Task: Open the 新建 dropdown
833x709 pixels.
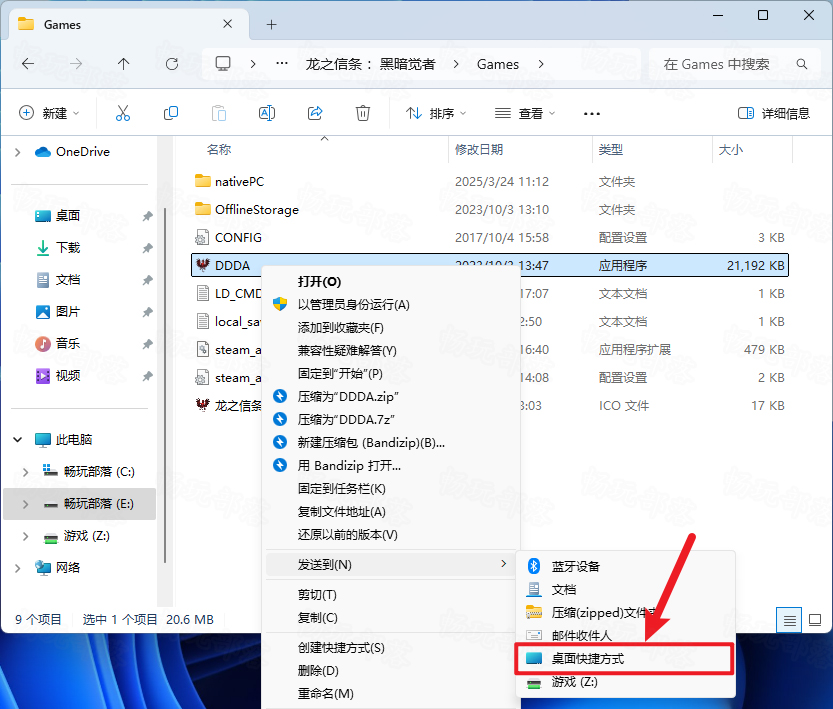Action: pos(49,113)
